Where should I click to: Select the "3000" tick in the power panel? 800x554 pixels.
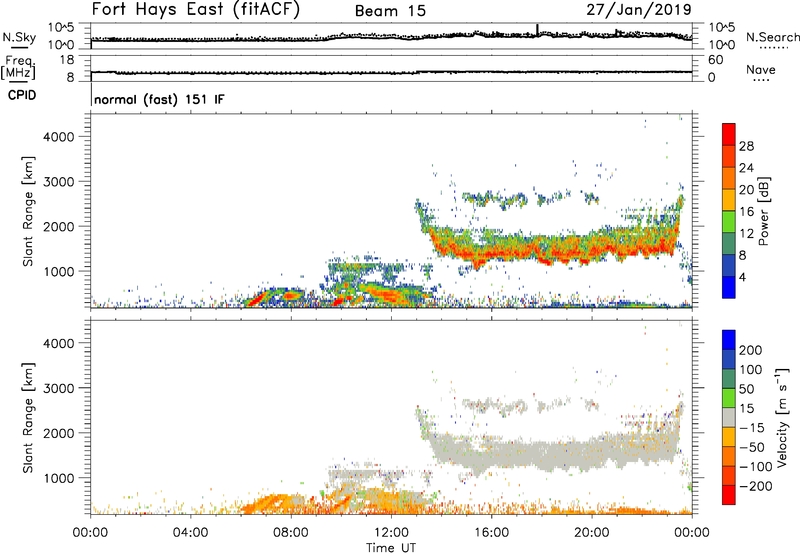coord(58,182)
